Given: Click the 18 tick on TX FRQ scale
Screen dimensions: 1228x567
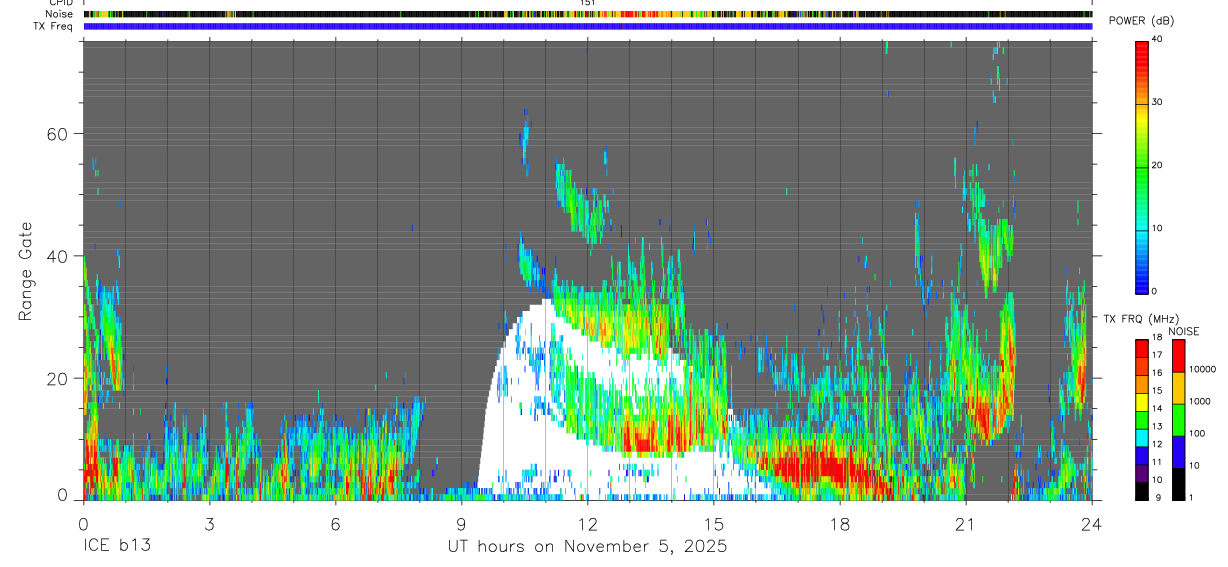Looking at the screenshot, I should [1156, 338].
